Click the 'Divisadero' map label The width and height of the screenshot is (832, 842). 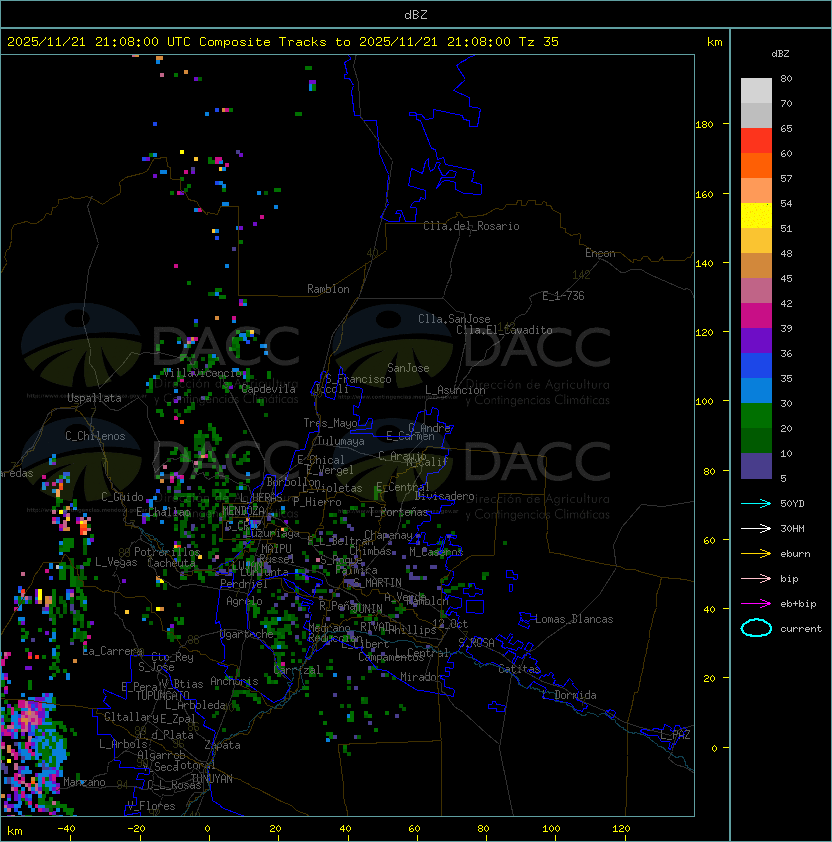pyautogui.click(x=444, y=496)
